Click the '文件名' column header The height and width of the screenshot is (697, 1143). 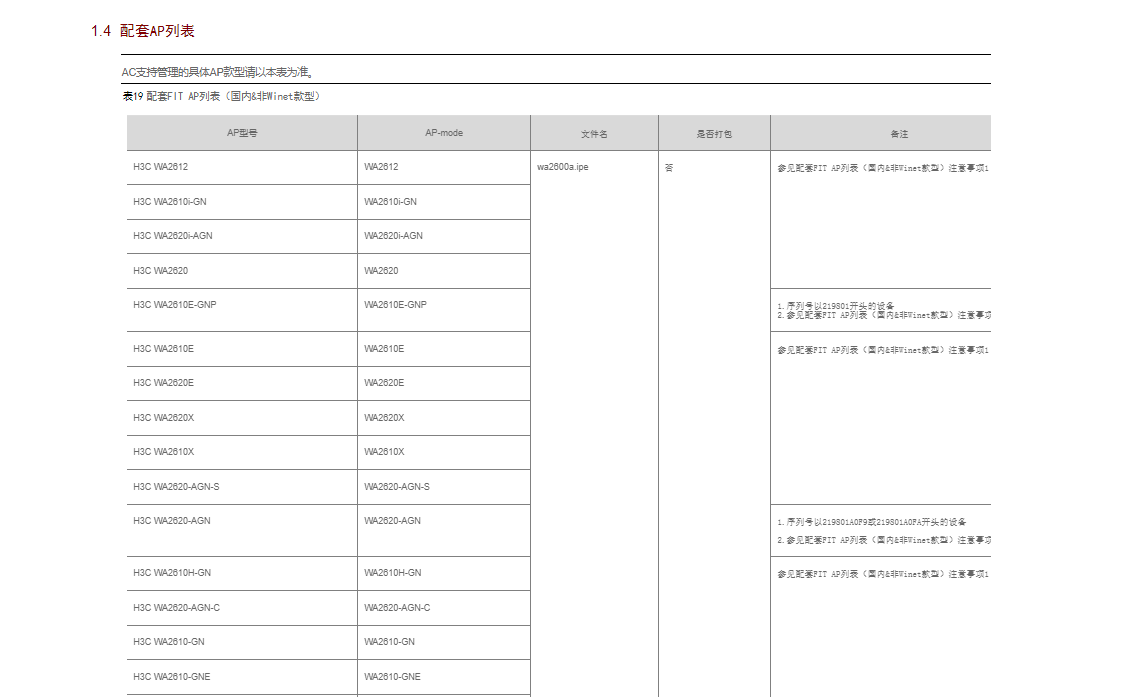594,133
